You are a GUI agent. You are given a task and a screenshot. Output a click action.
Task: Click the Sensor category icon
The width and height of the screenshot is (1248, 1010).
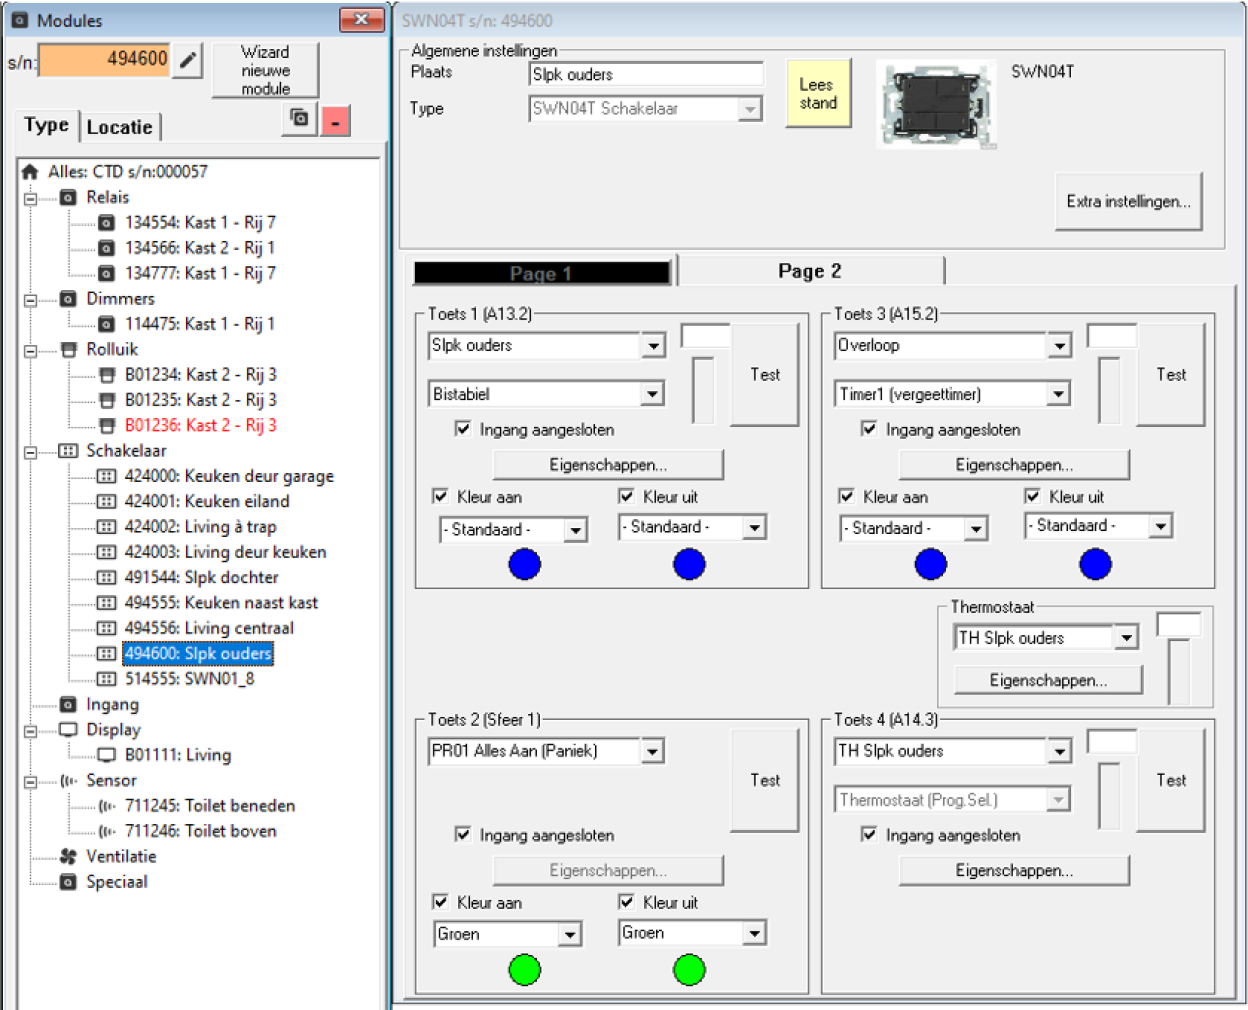[x=68, y=780]
